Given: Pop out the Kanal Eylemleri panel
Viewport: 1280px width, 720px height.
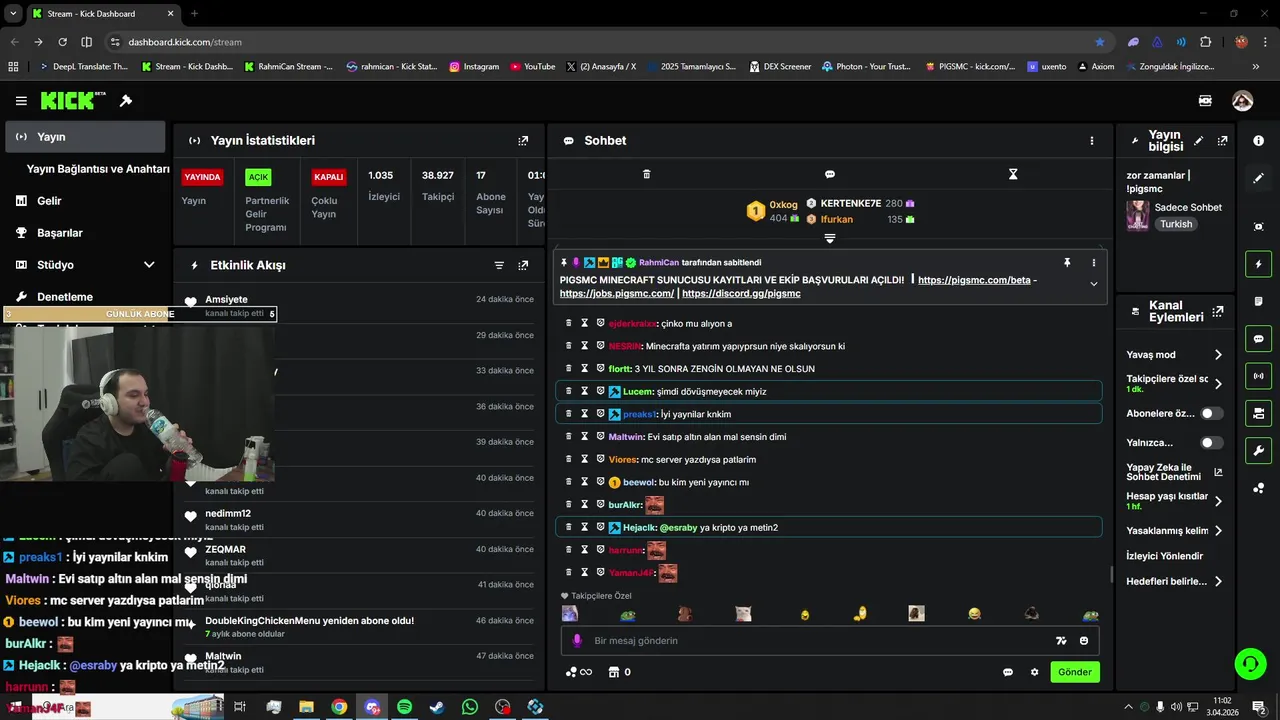Looking at the screenshot, I should point(1218,311).
